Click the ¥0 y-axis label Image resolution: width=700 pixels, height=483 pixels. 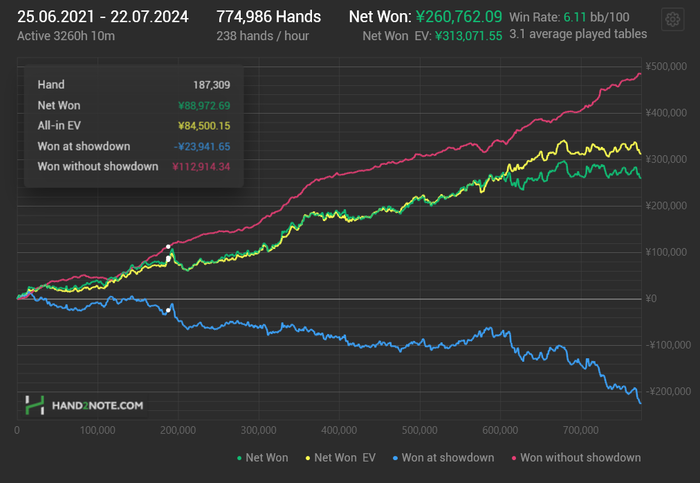[x=651, y=299]
